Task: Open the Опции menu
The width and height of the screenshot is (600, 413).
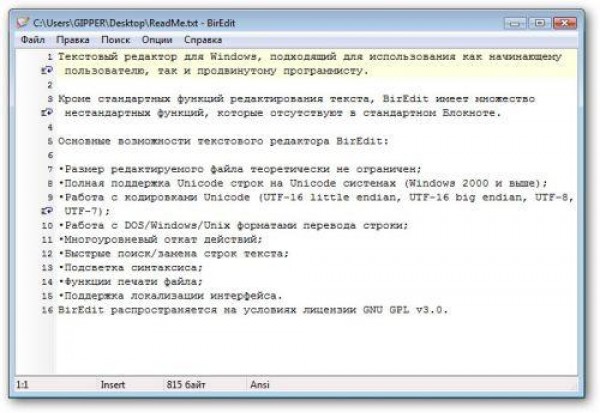Action: [157, 40]
